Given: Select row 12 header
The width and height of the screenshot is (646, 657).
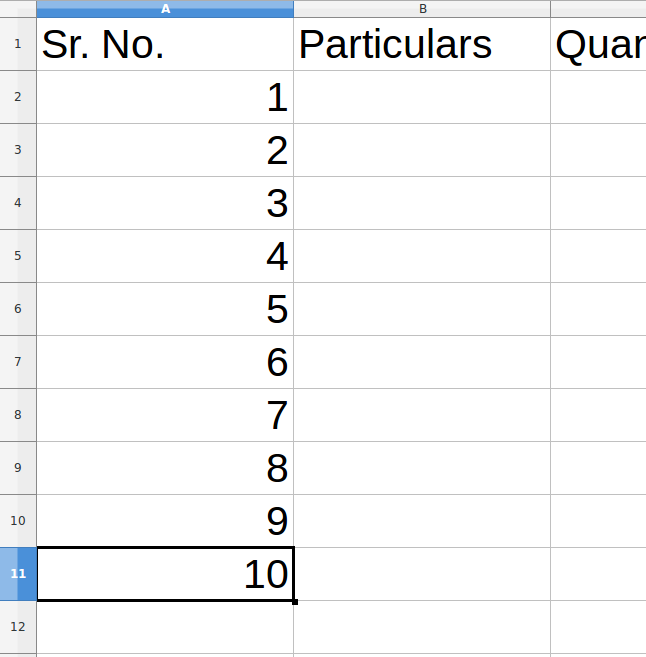Looking at the screenshot, I should click(x=17, y=627).
